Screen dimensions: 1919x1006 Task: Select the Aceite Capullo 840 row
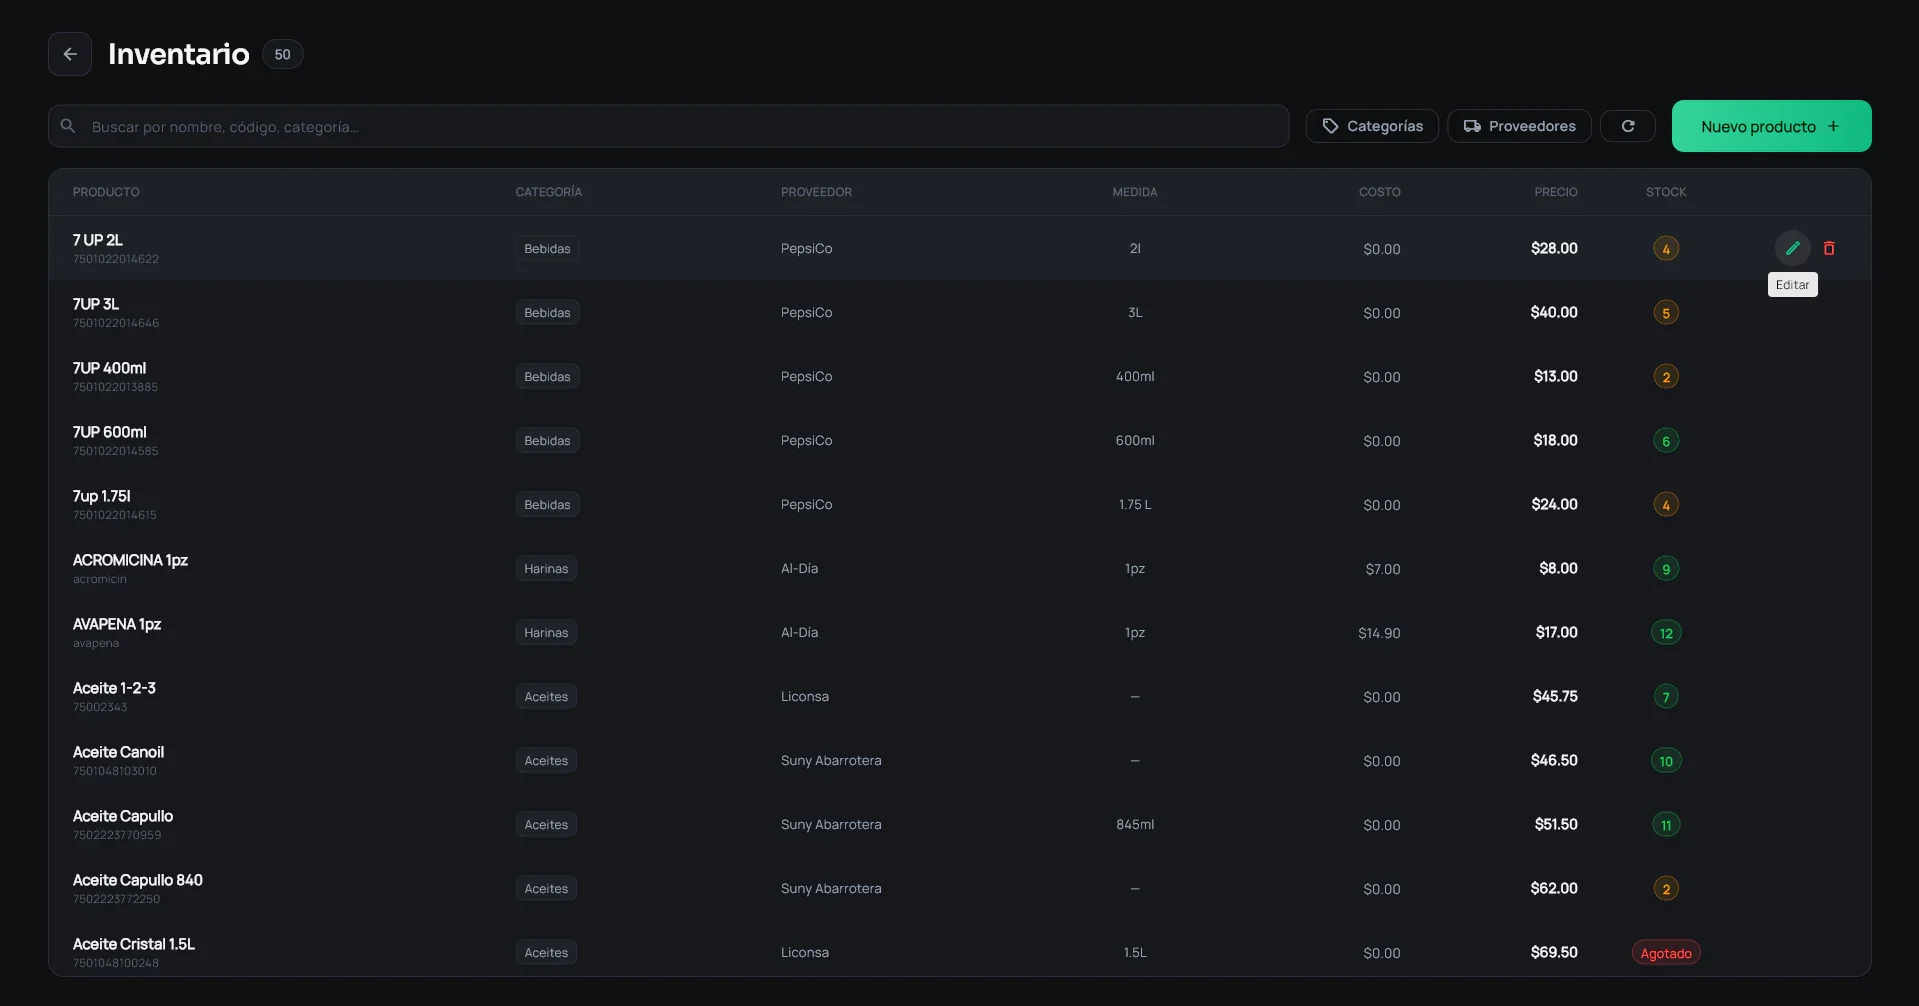(x=959, y=888)
